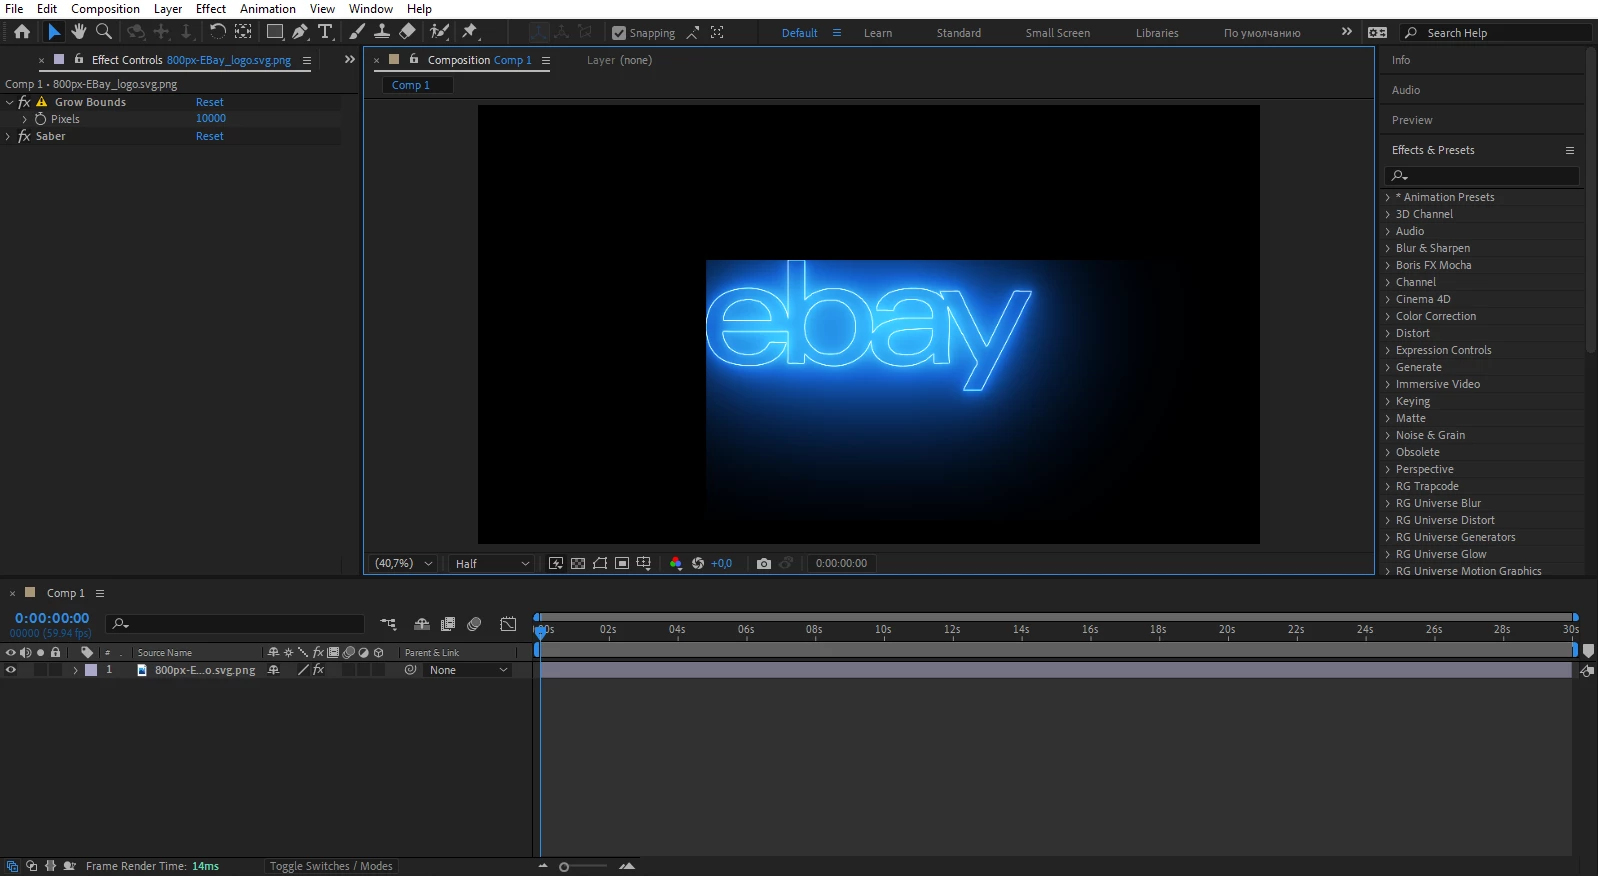Click the Comp 1 breadcrumb tab

(418, 85)
